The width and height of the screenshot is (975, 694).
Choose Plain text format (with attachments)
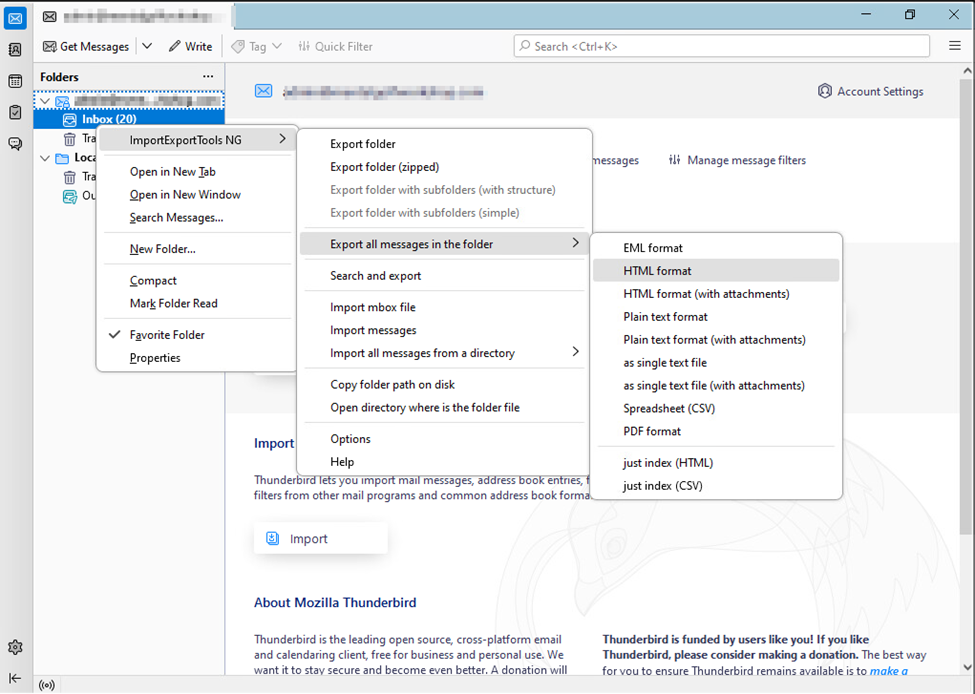pos(716,340)
